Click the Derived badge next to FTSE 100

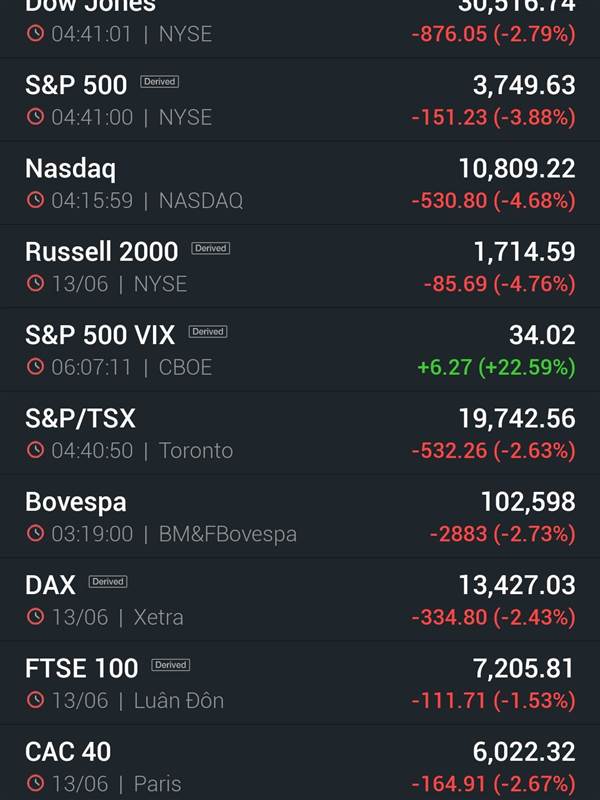point(170,665)
